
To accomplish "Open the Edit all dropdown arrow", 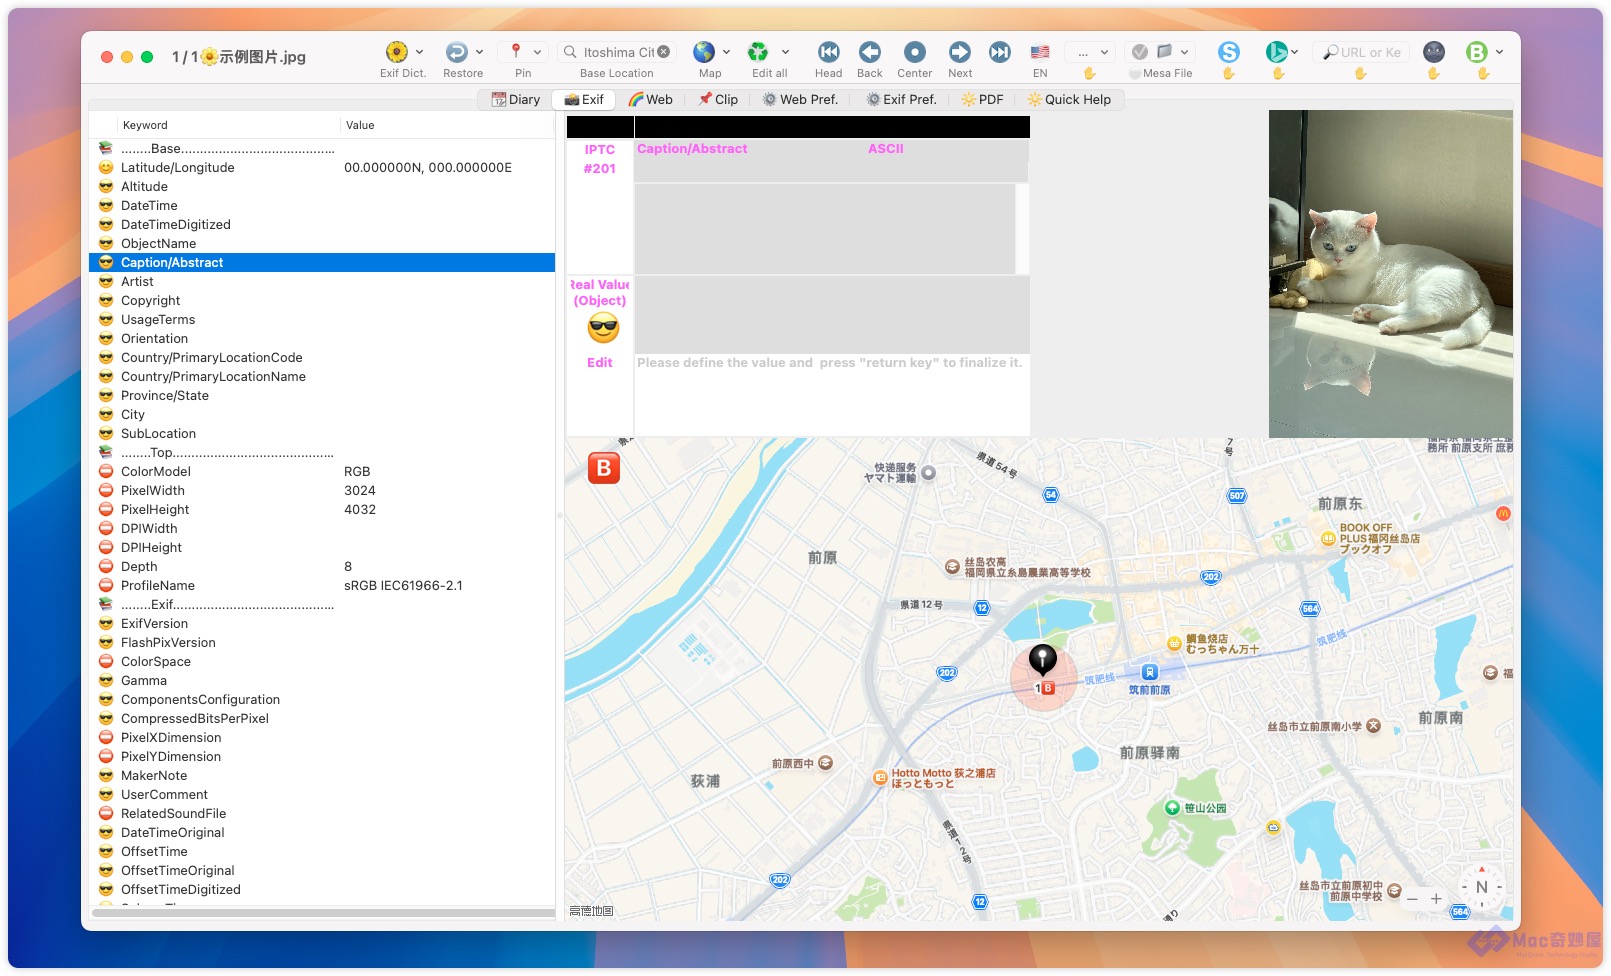I will 786,52.
